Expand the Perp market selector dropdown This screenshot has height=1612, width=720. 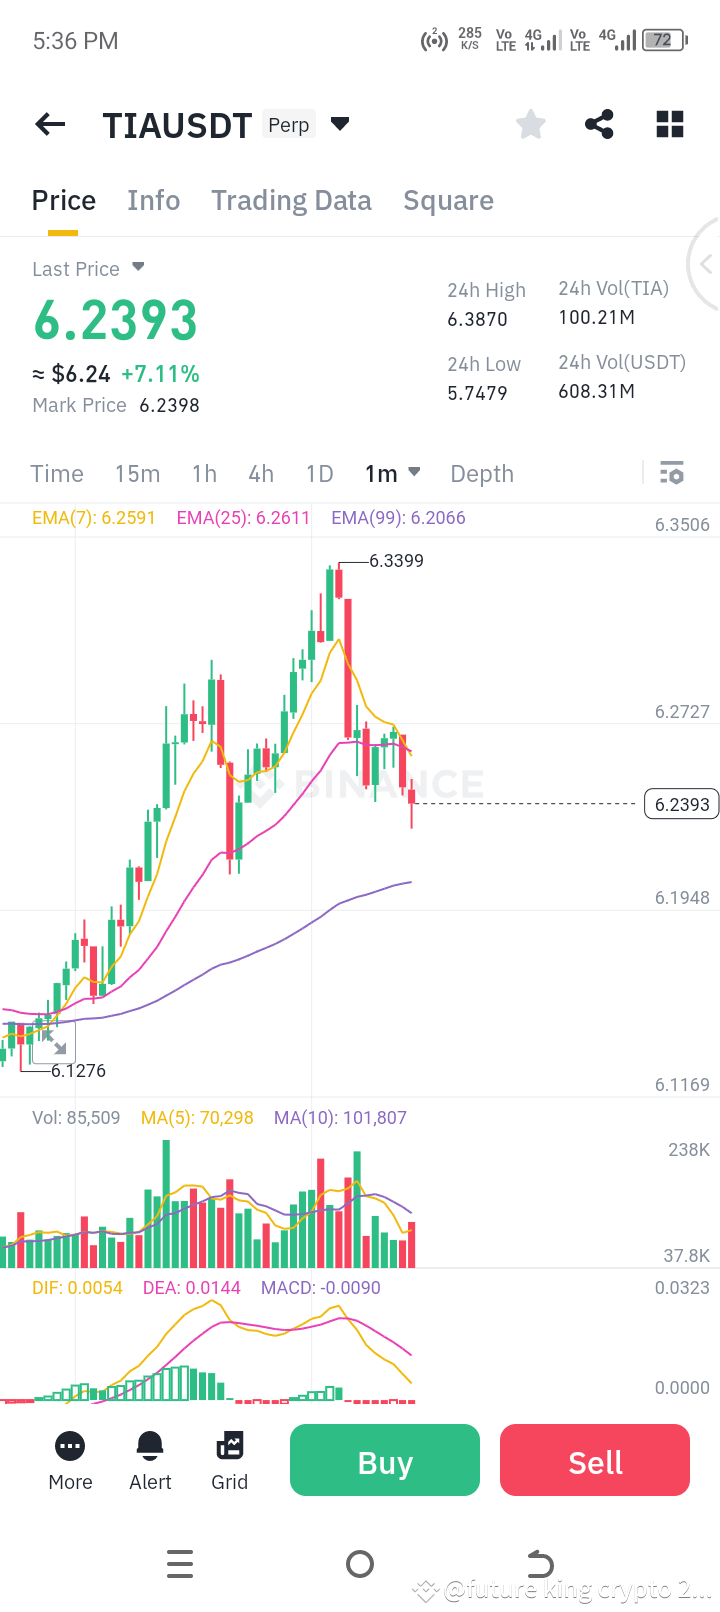click(x=340, y=124)
